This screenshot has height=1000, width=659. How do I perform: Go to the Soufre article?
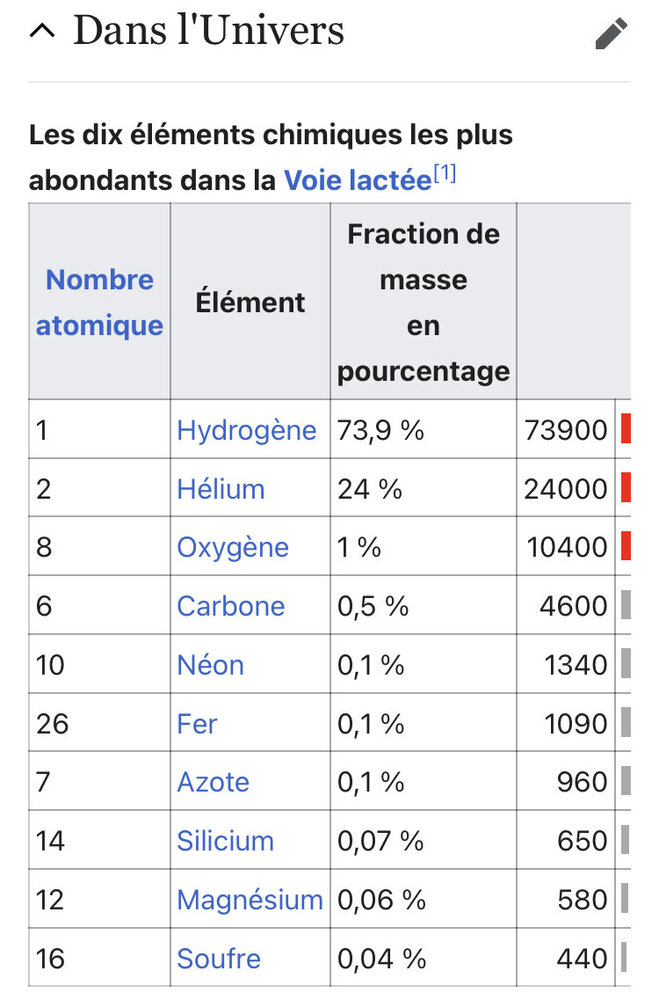[x=218, y=959]
